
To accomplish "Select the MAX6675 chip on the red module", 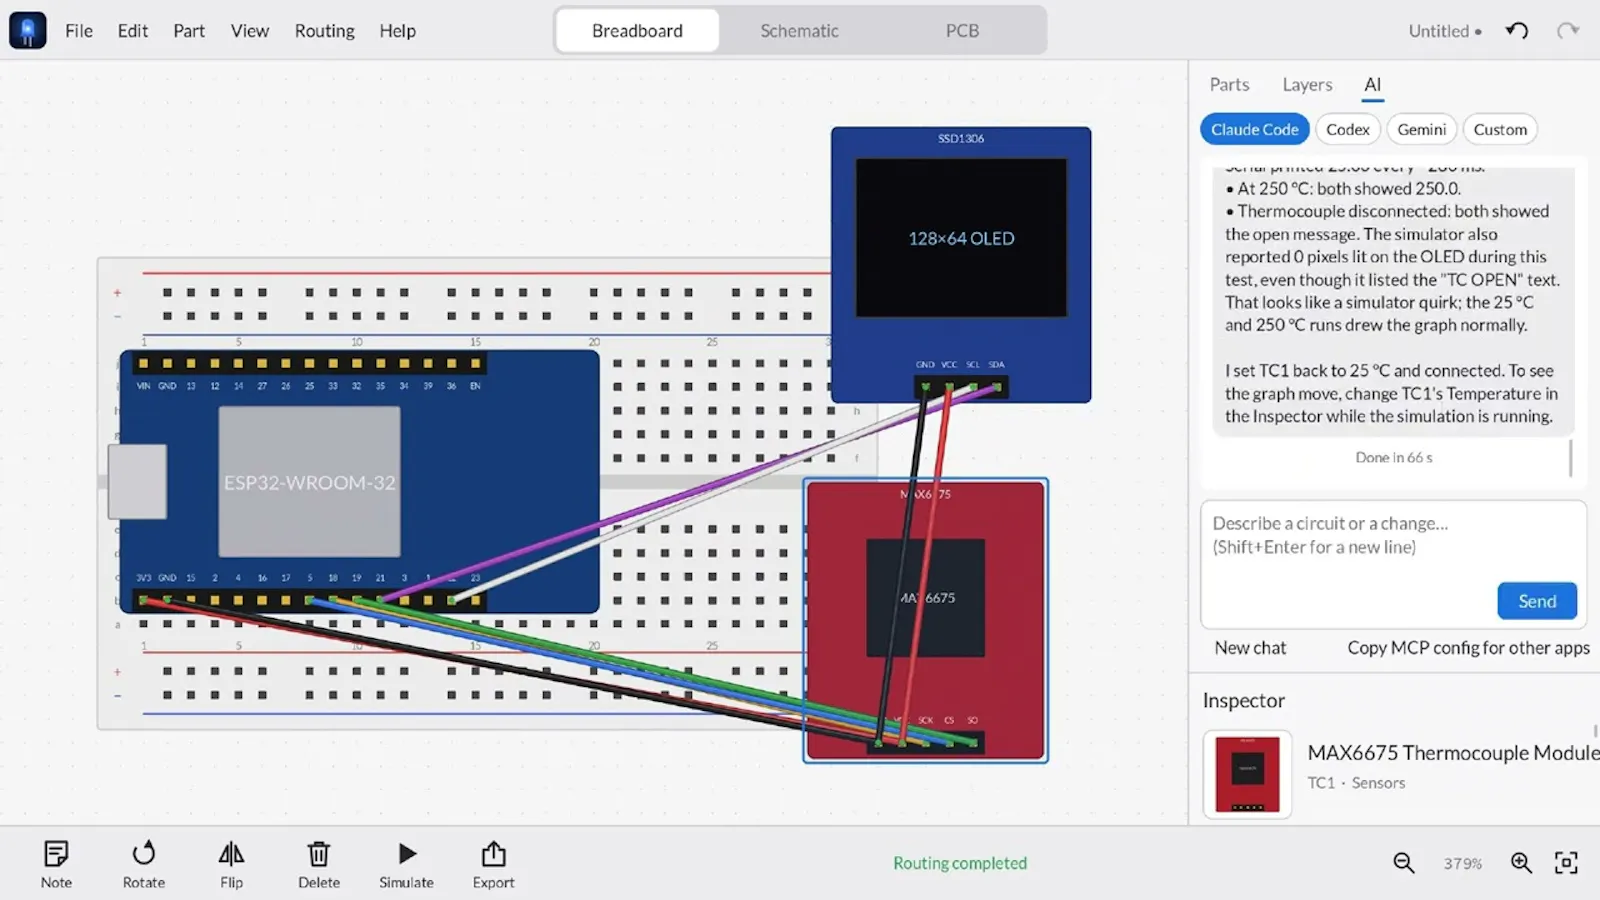I will [x=925, y=598].
